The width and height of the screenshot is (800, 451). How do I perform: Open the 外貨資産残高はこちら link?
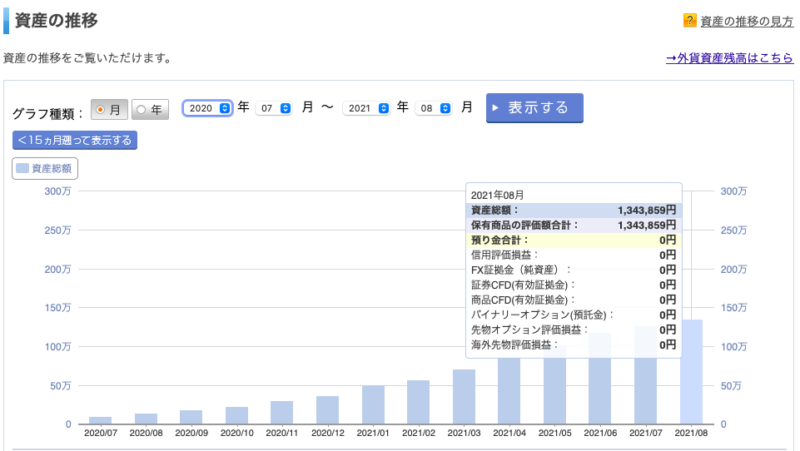click(730, 58)
